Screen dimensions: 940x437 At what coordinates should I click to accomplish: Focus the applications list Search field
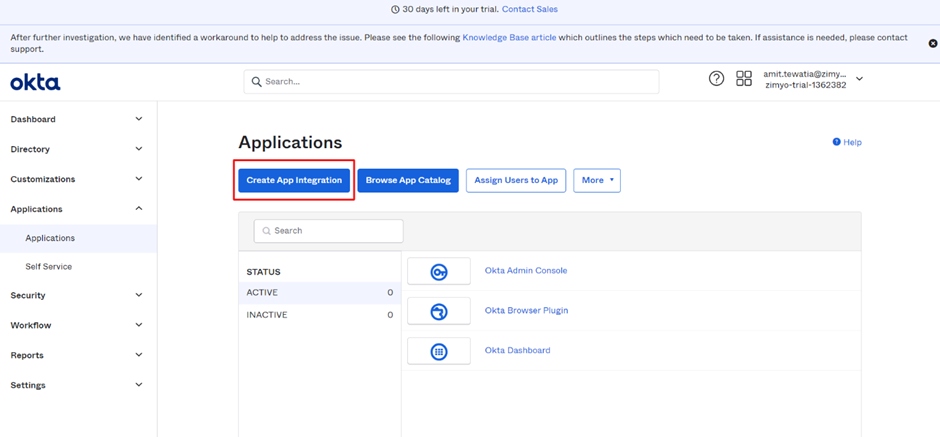(329, 231)
